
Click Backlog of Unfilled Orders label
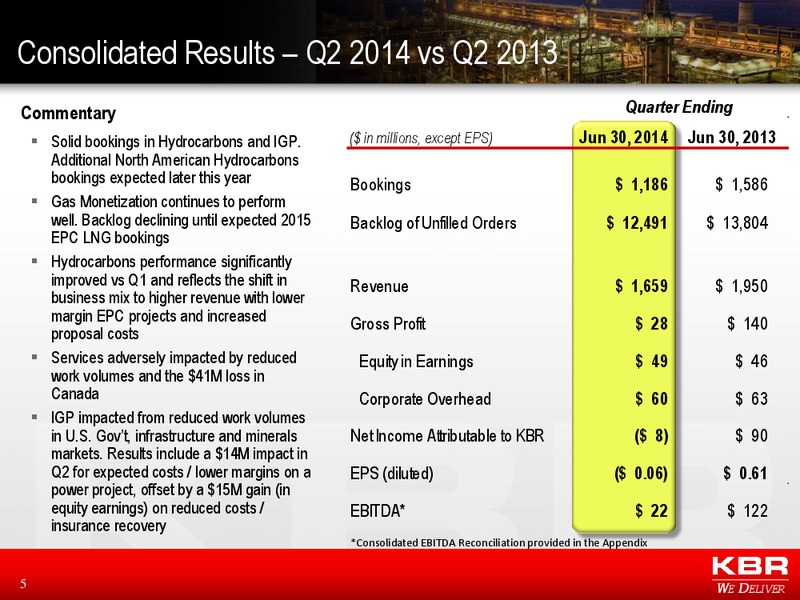point(433,223)
